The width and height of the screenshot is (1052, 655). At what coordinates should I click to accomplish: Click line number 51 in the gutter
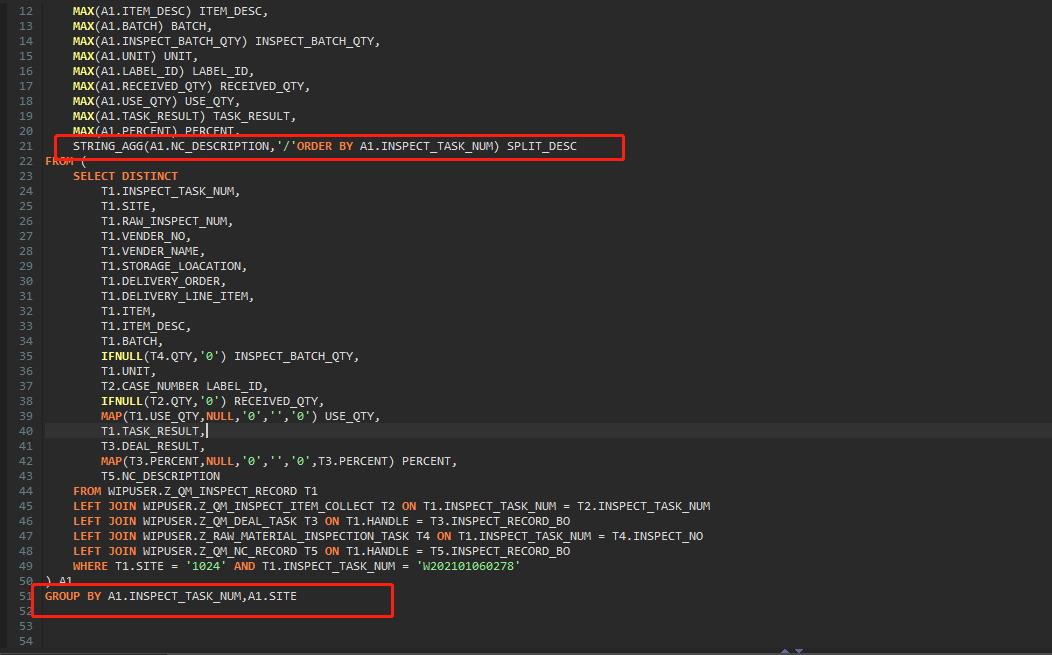25,595
